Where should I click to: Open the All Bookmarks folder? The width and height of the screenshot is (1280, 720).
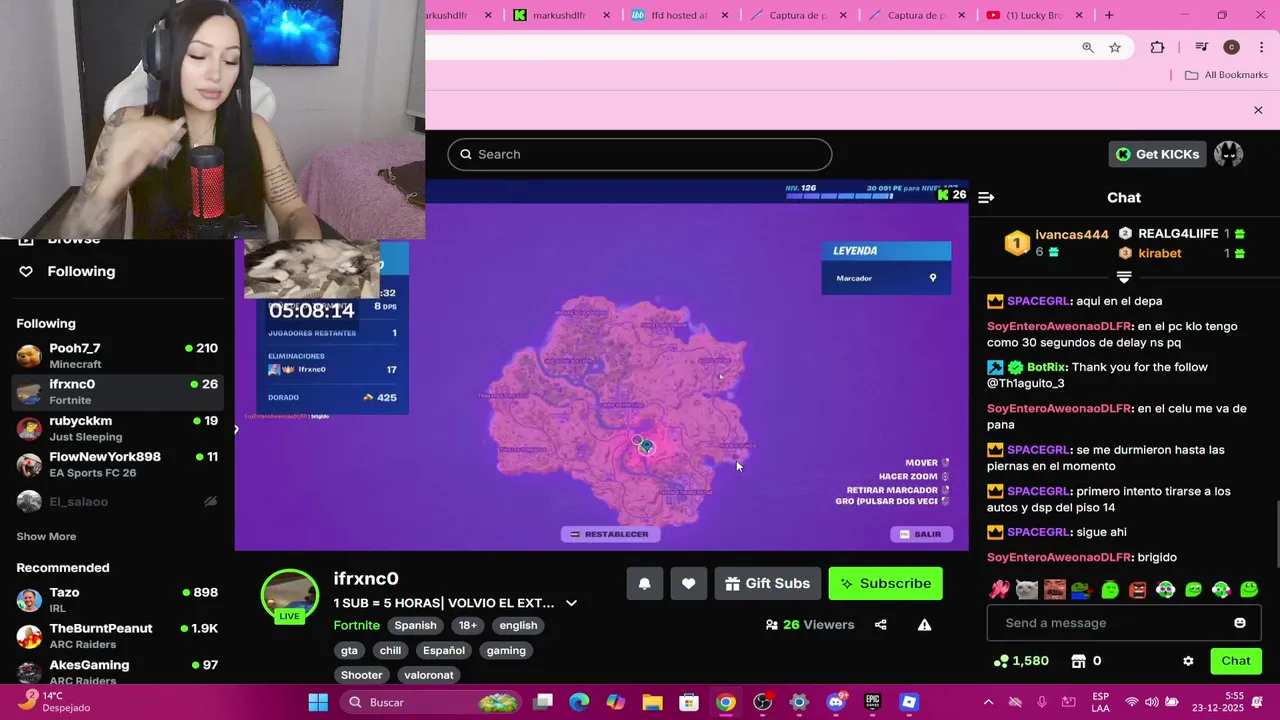click(1226, 75)
